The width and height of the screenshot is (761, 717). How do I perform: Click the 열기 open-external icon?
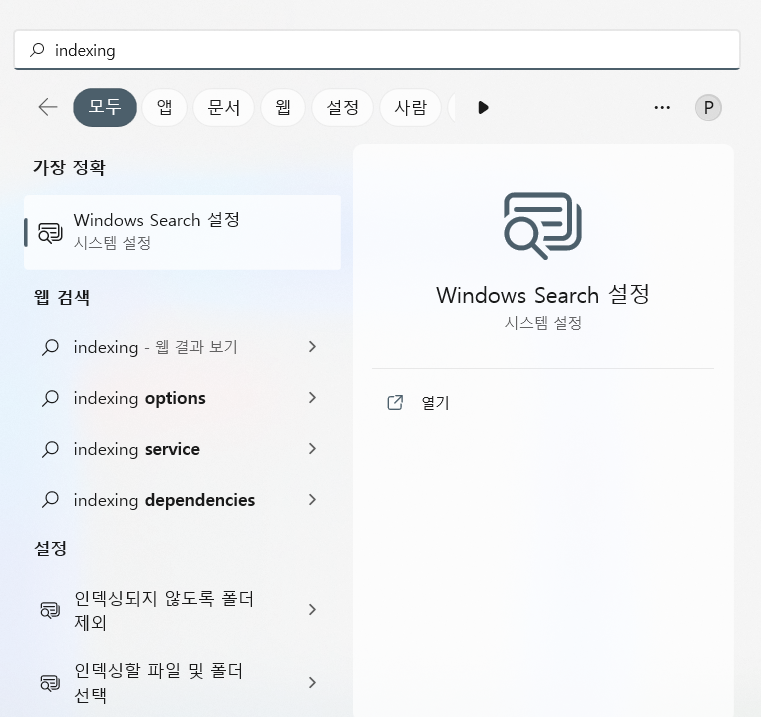395,402
